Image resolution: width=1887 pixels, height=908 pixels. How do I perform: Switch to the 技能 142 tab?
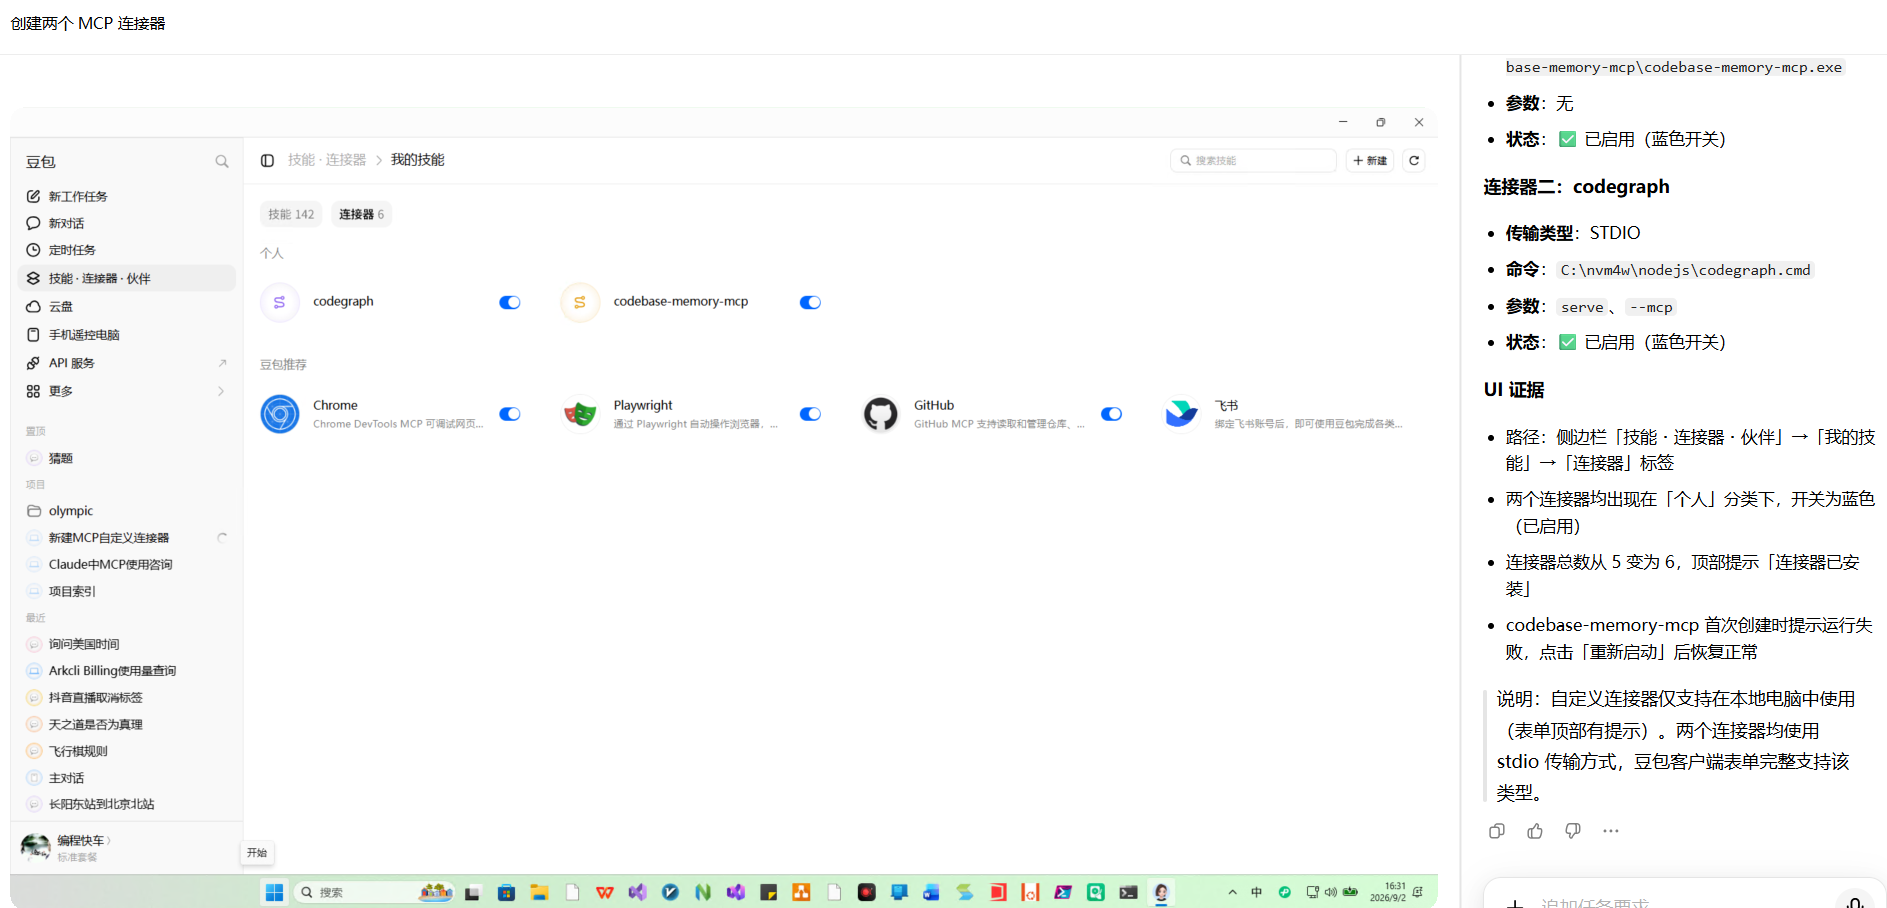[291, 214]
